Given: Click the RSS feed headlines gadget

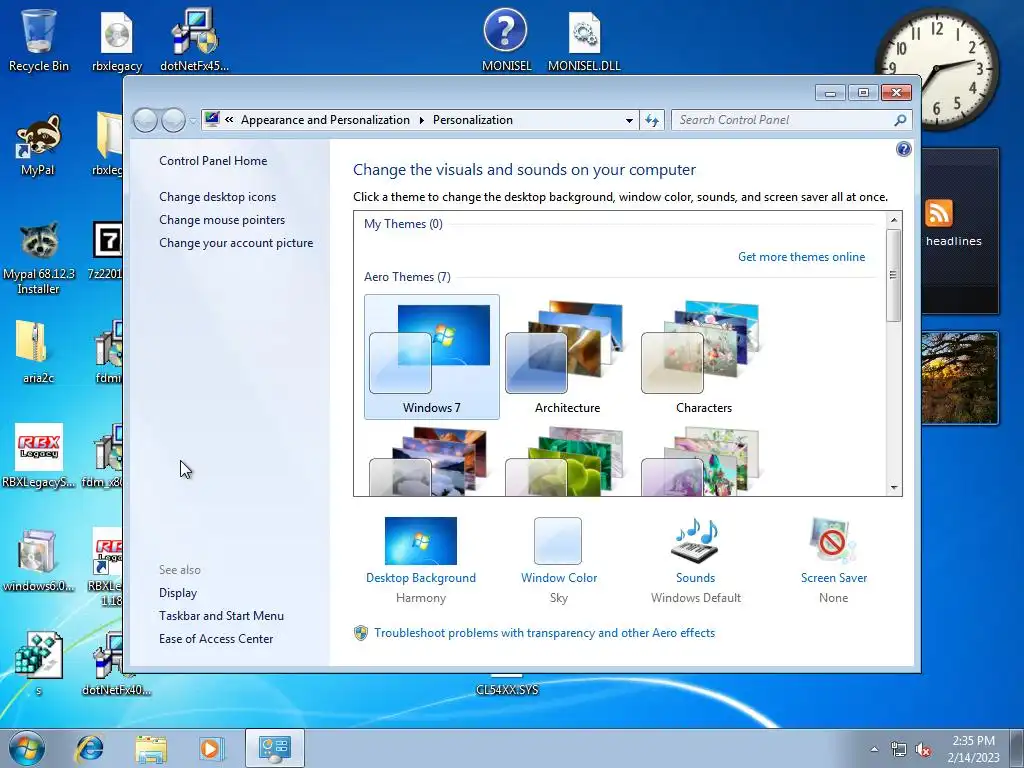Looking at the screenshot, I should [959, 230].
